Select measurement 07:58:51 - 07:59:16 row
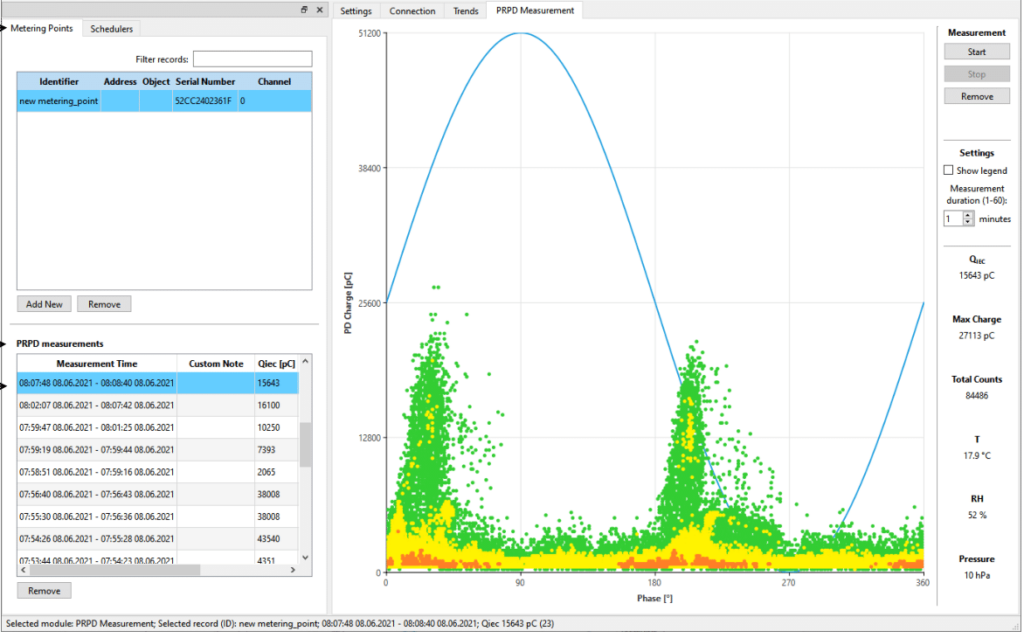Screen dimensions: 1024x638 pos(158,472)
